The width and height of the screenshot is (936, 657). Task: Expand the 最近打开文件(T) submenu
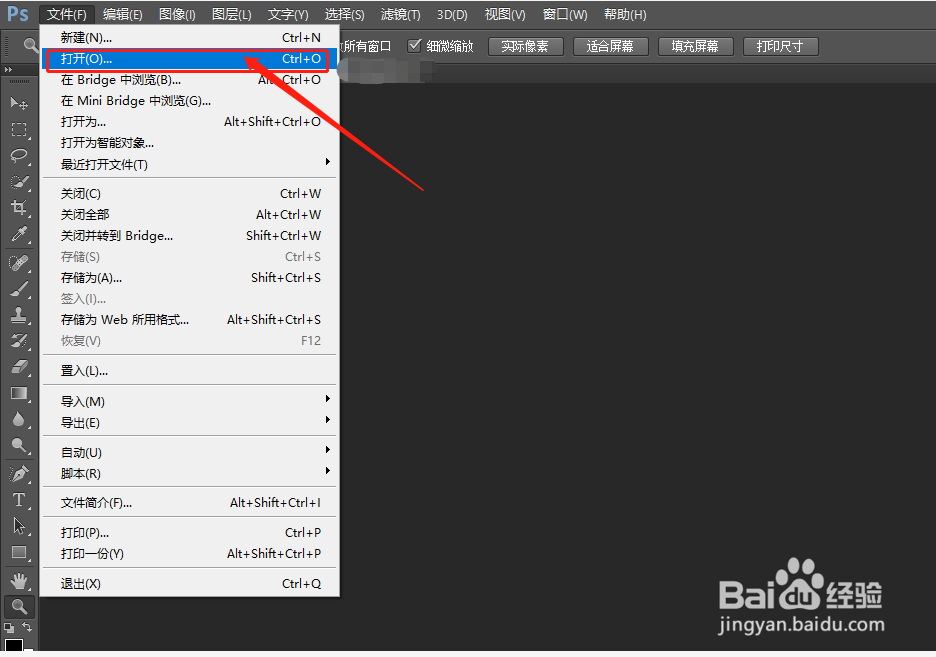click(189, 164)
